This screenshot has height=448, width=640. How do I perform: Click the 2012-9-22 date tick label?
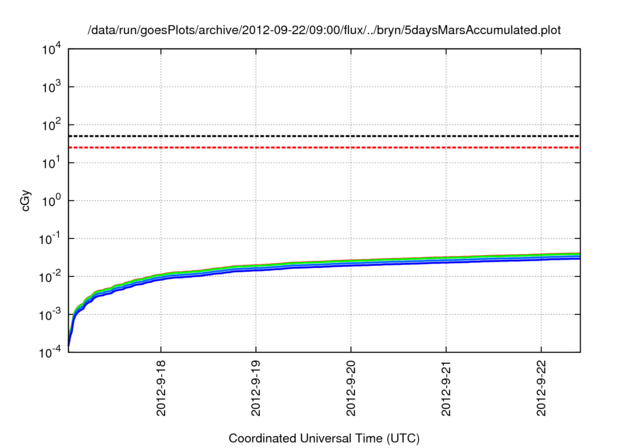coord(541,388)
